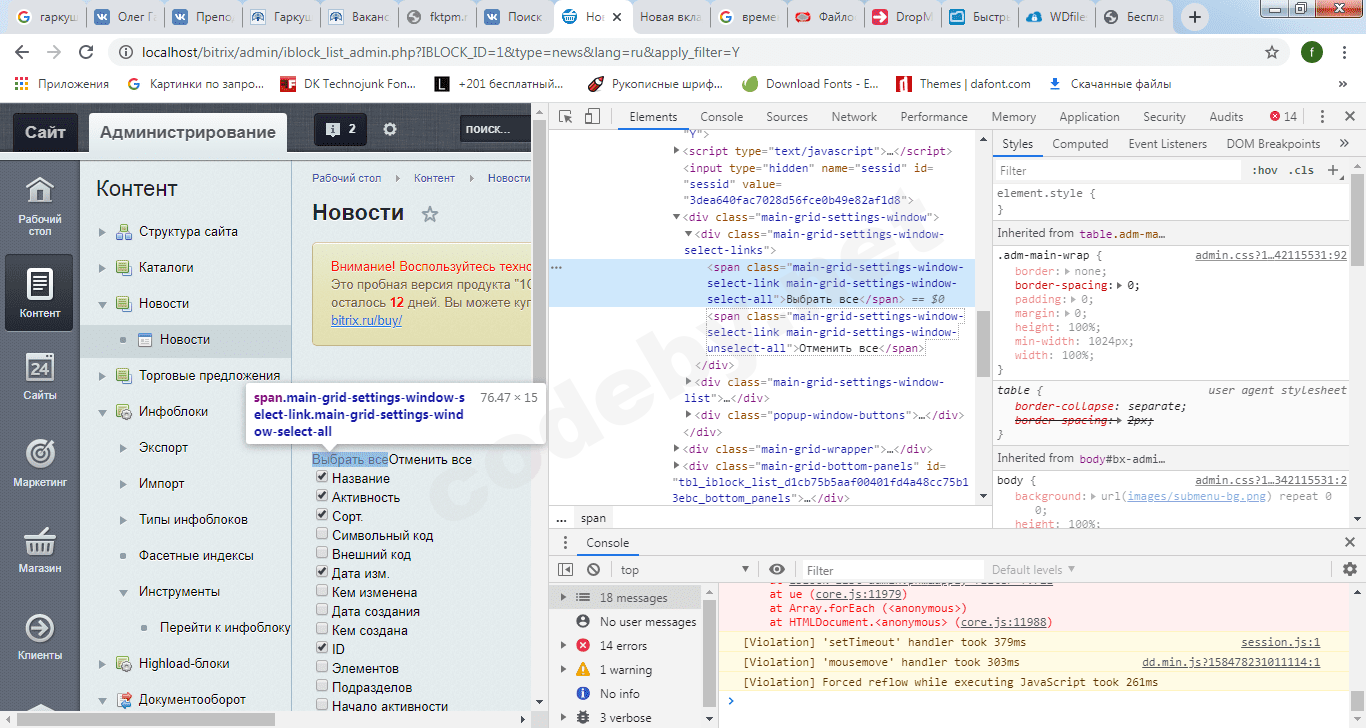Open the Рабочий стол sidebar home icon
1366x728 pixels.
click(39, 190)
